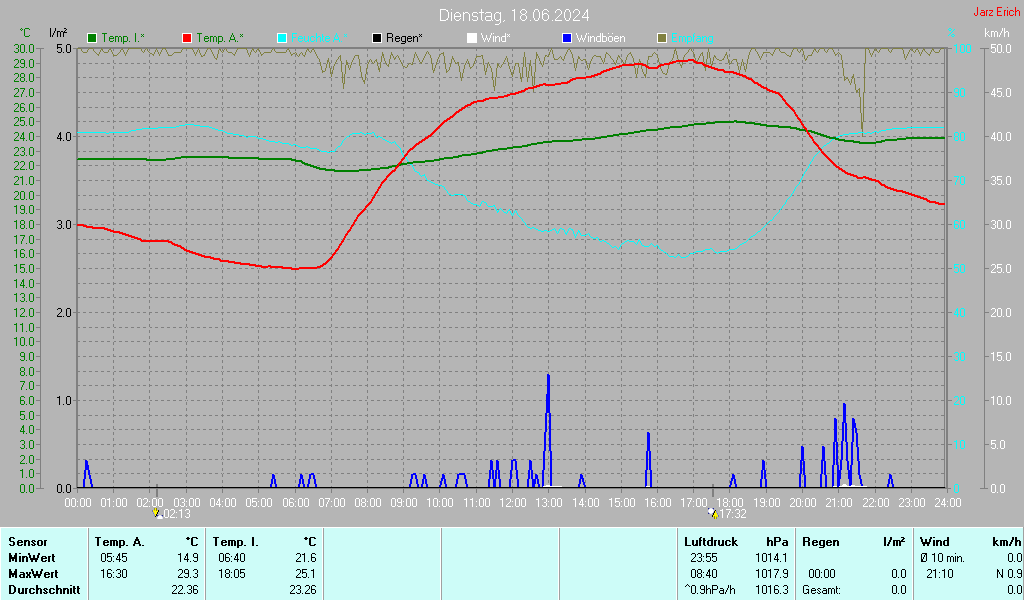Click the olive Empfang legend swatch
The image size is (1024, 600).
tap(662, 39)
